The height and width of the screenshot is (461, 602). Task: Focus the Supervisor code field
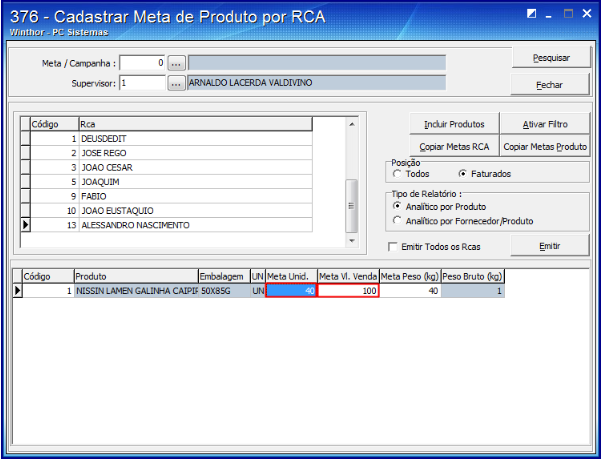click(x=142, y=83)
